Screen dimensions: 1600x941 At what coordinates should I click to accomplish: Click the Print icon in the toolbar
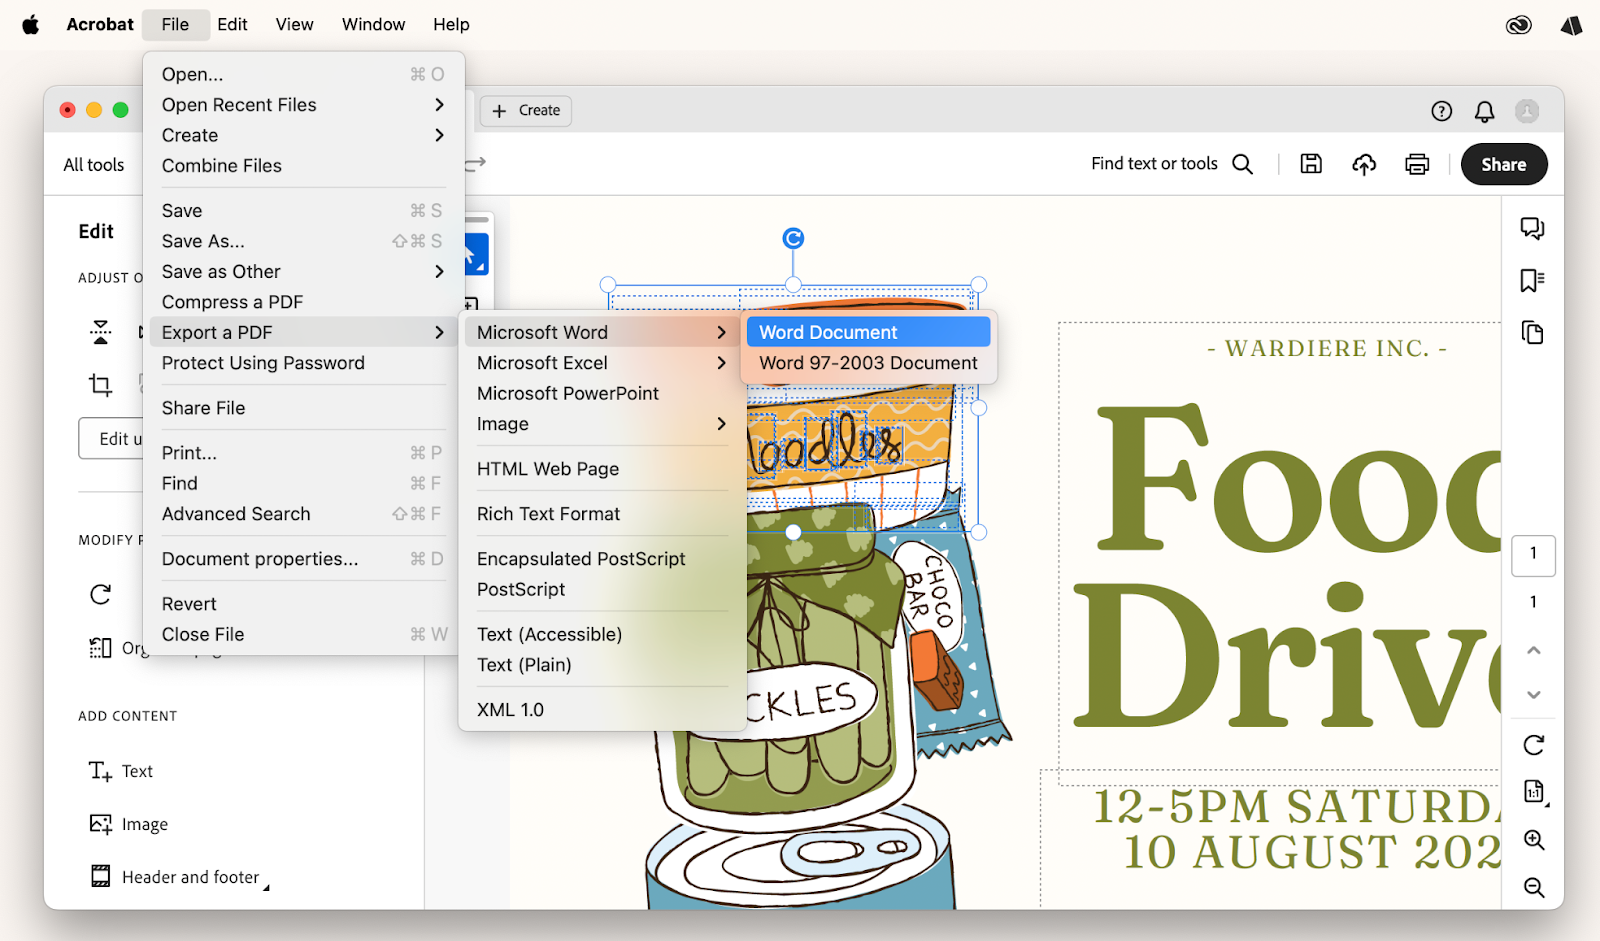(x=1417, y=163)
